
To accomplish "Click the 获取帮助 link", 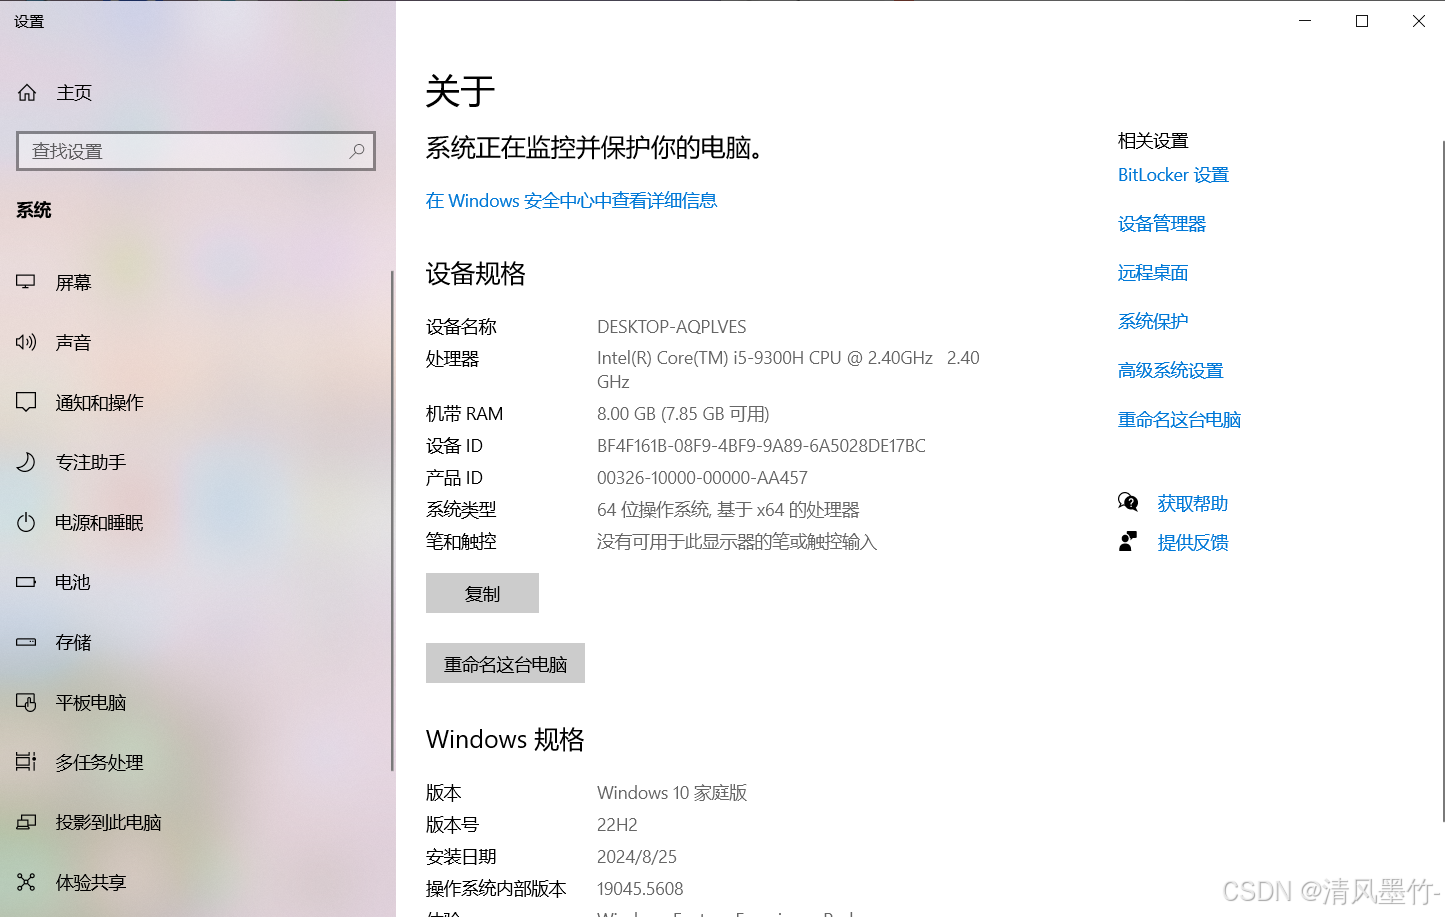I will [1192, 503].
